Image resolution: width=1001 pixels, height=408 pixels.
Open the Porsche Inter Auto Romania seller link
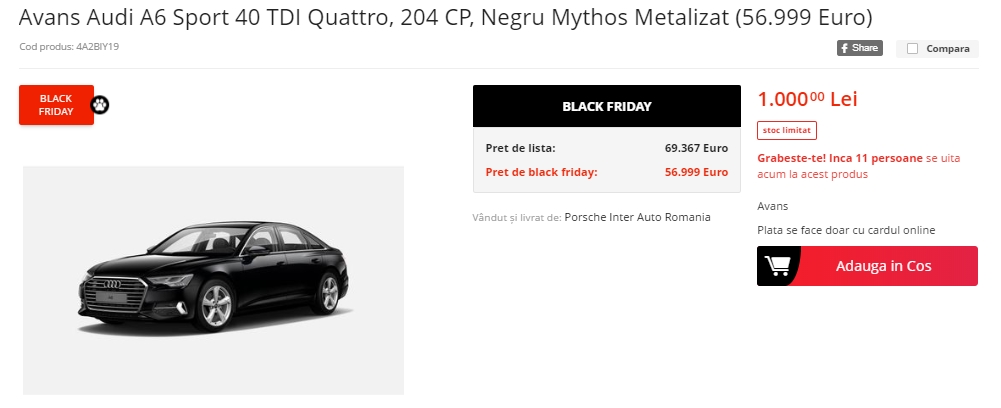point(637,217)
